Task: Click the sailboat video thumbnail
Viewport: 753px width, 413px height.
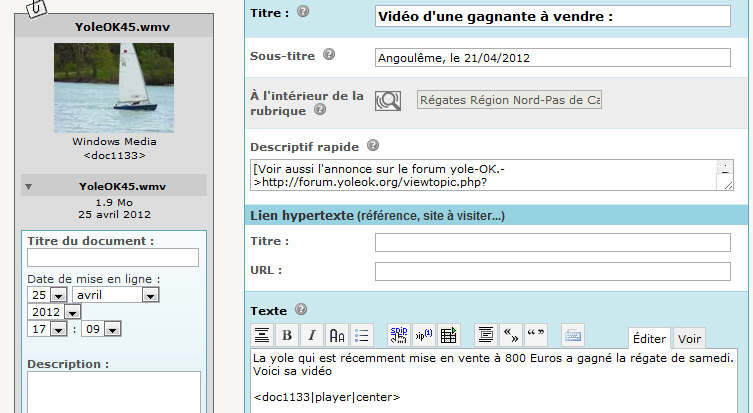Action: coord(114,88)
